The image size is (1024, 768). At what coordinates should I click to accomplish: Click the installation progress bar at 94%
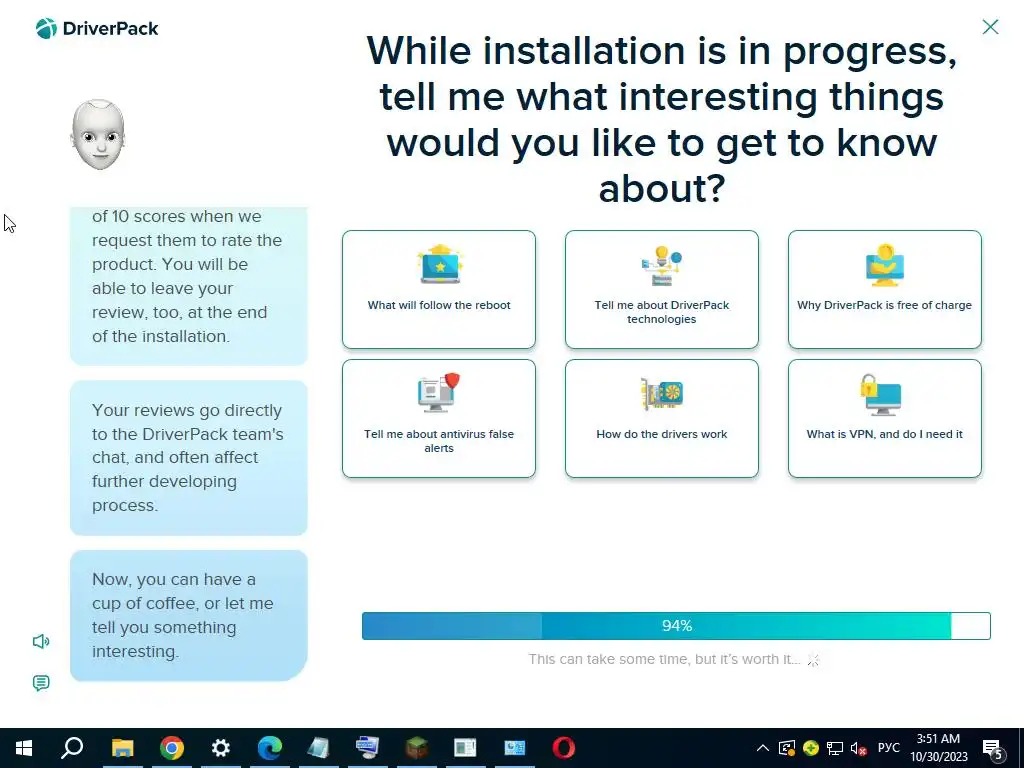click(676, 626)
